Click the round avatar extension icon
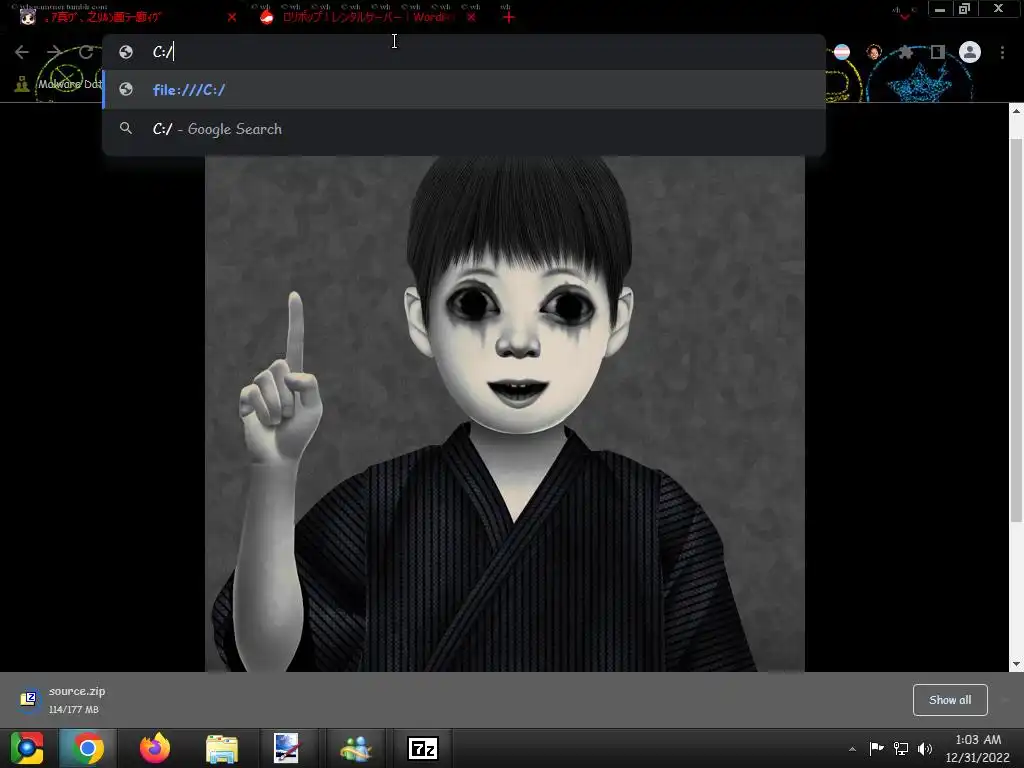This screenshot has width=1024, height=768. 874,52
